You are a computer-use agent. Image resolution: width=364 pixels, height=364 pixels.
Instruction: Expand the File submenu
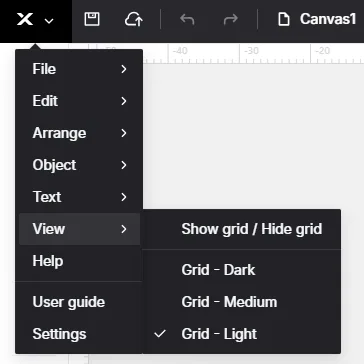[x=79, y=69]
